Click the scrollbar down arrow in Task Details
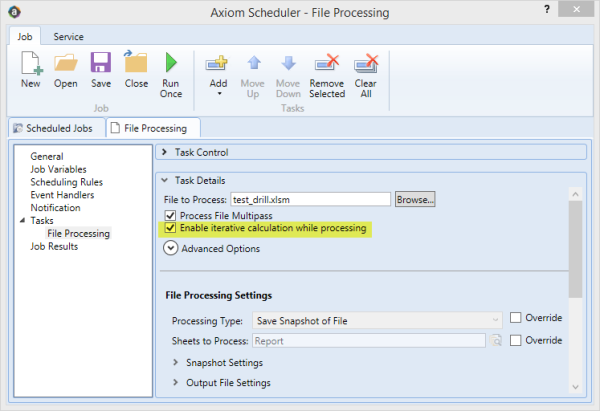 (575, 387)
